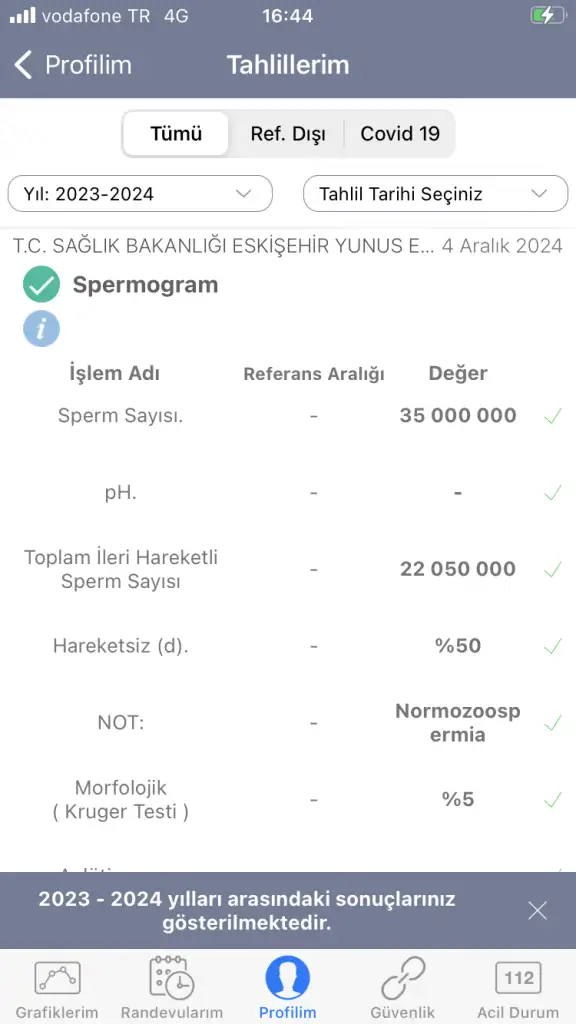Tap the checkmark on the Morfolojik Kruger Testi row

[552, 800]
